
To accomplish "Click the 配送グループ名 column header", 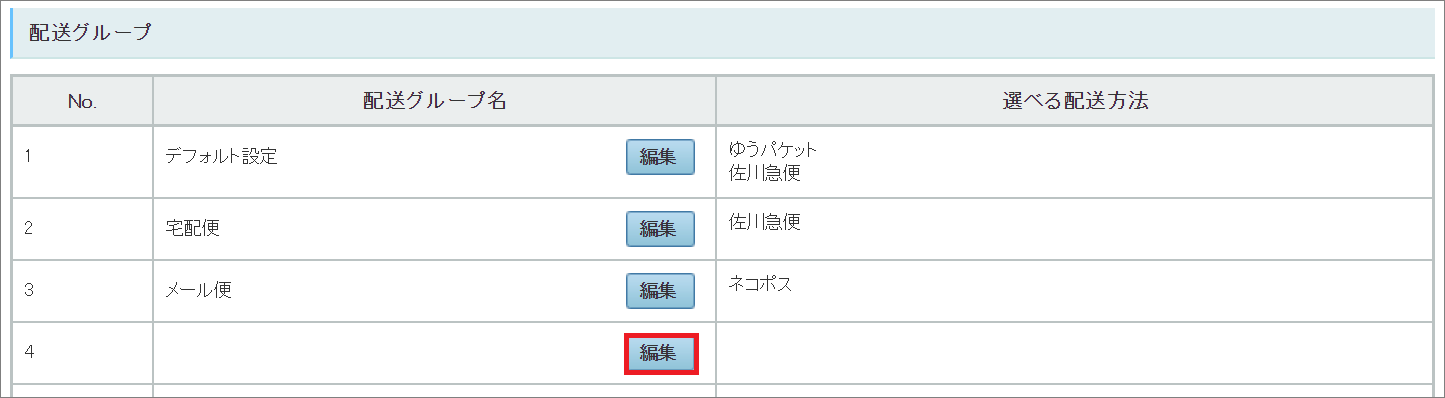I will 434,101.
